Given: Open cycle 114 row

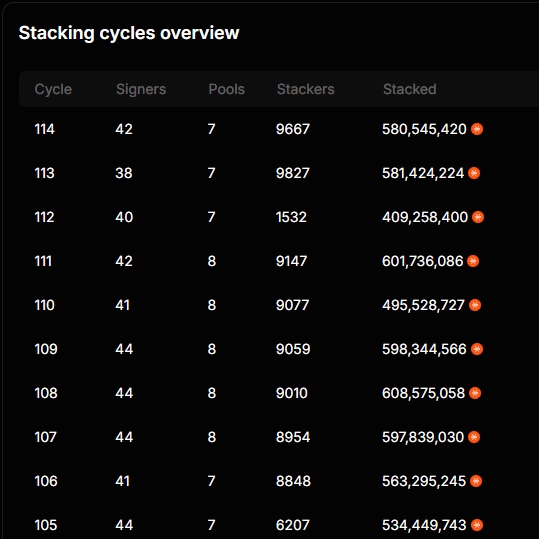Looking at the screenshot, I should click(x=279, y=129).
